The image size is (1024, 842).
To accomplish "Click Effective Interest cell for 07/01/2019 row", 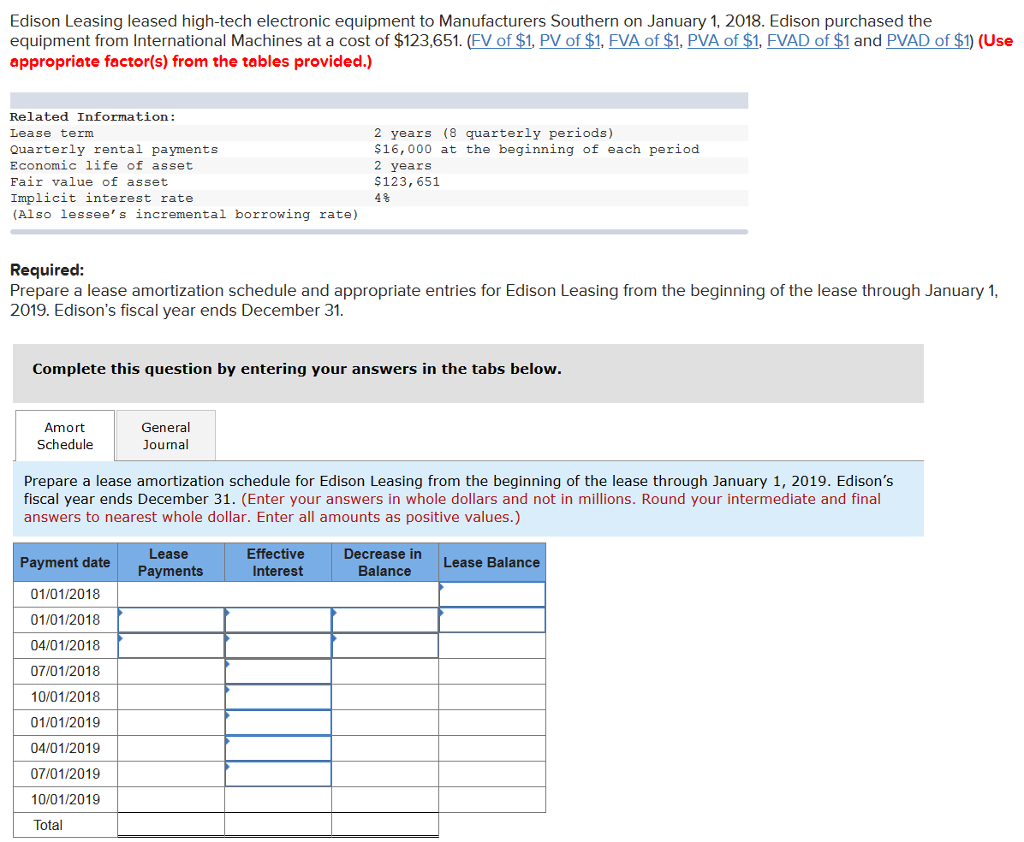I will (x=278, y=774).
